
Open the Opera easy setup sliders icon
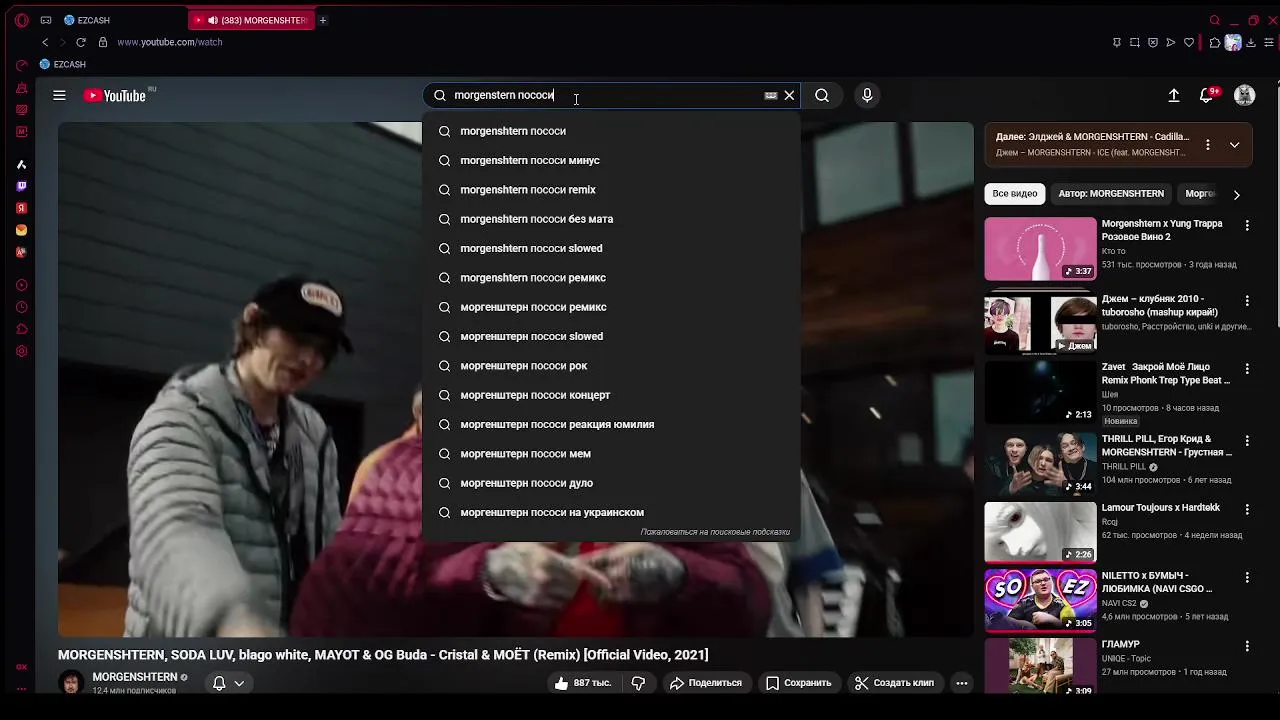[x=1269, y=42]
